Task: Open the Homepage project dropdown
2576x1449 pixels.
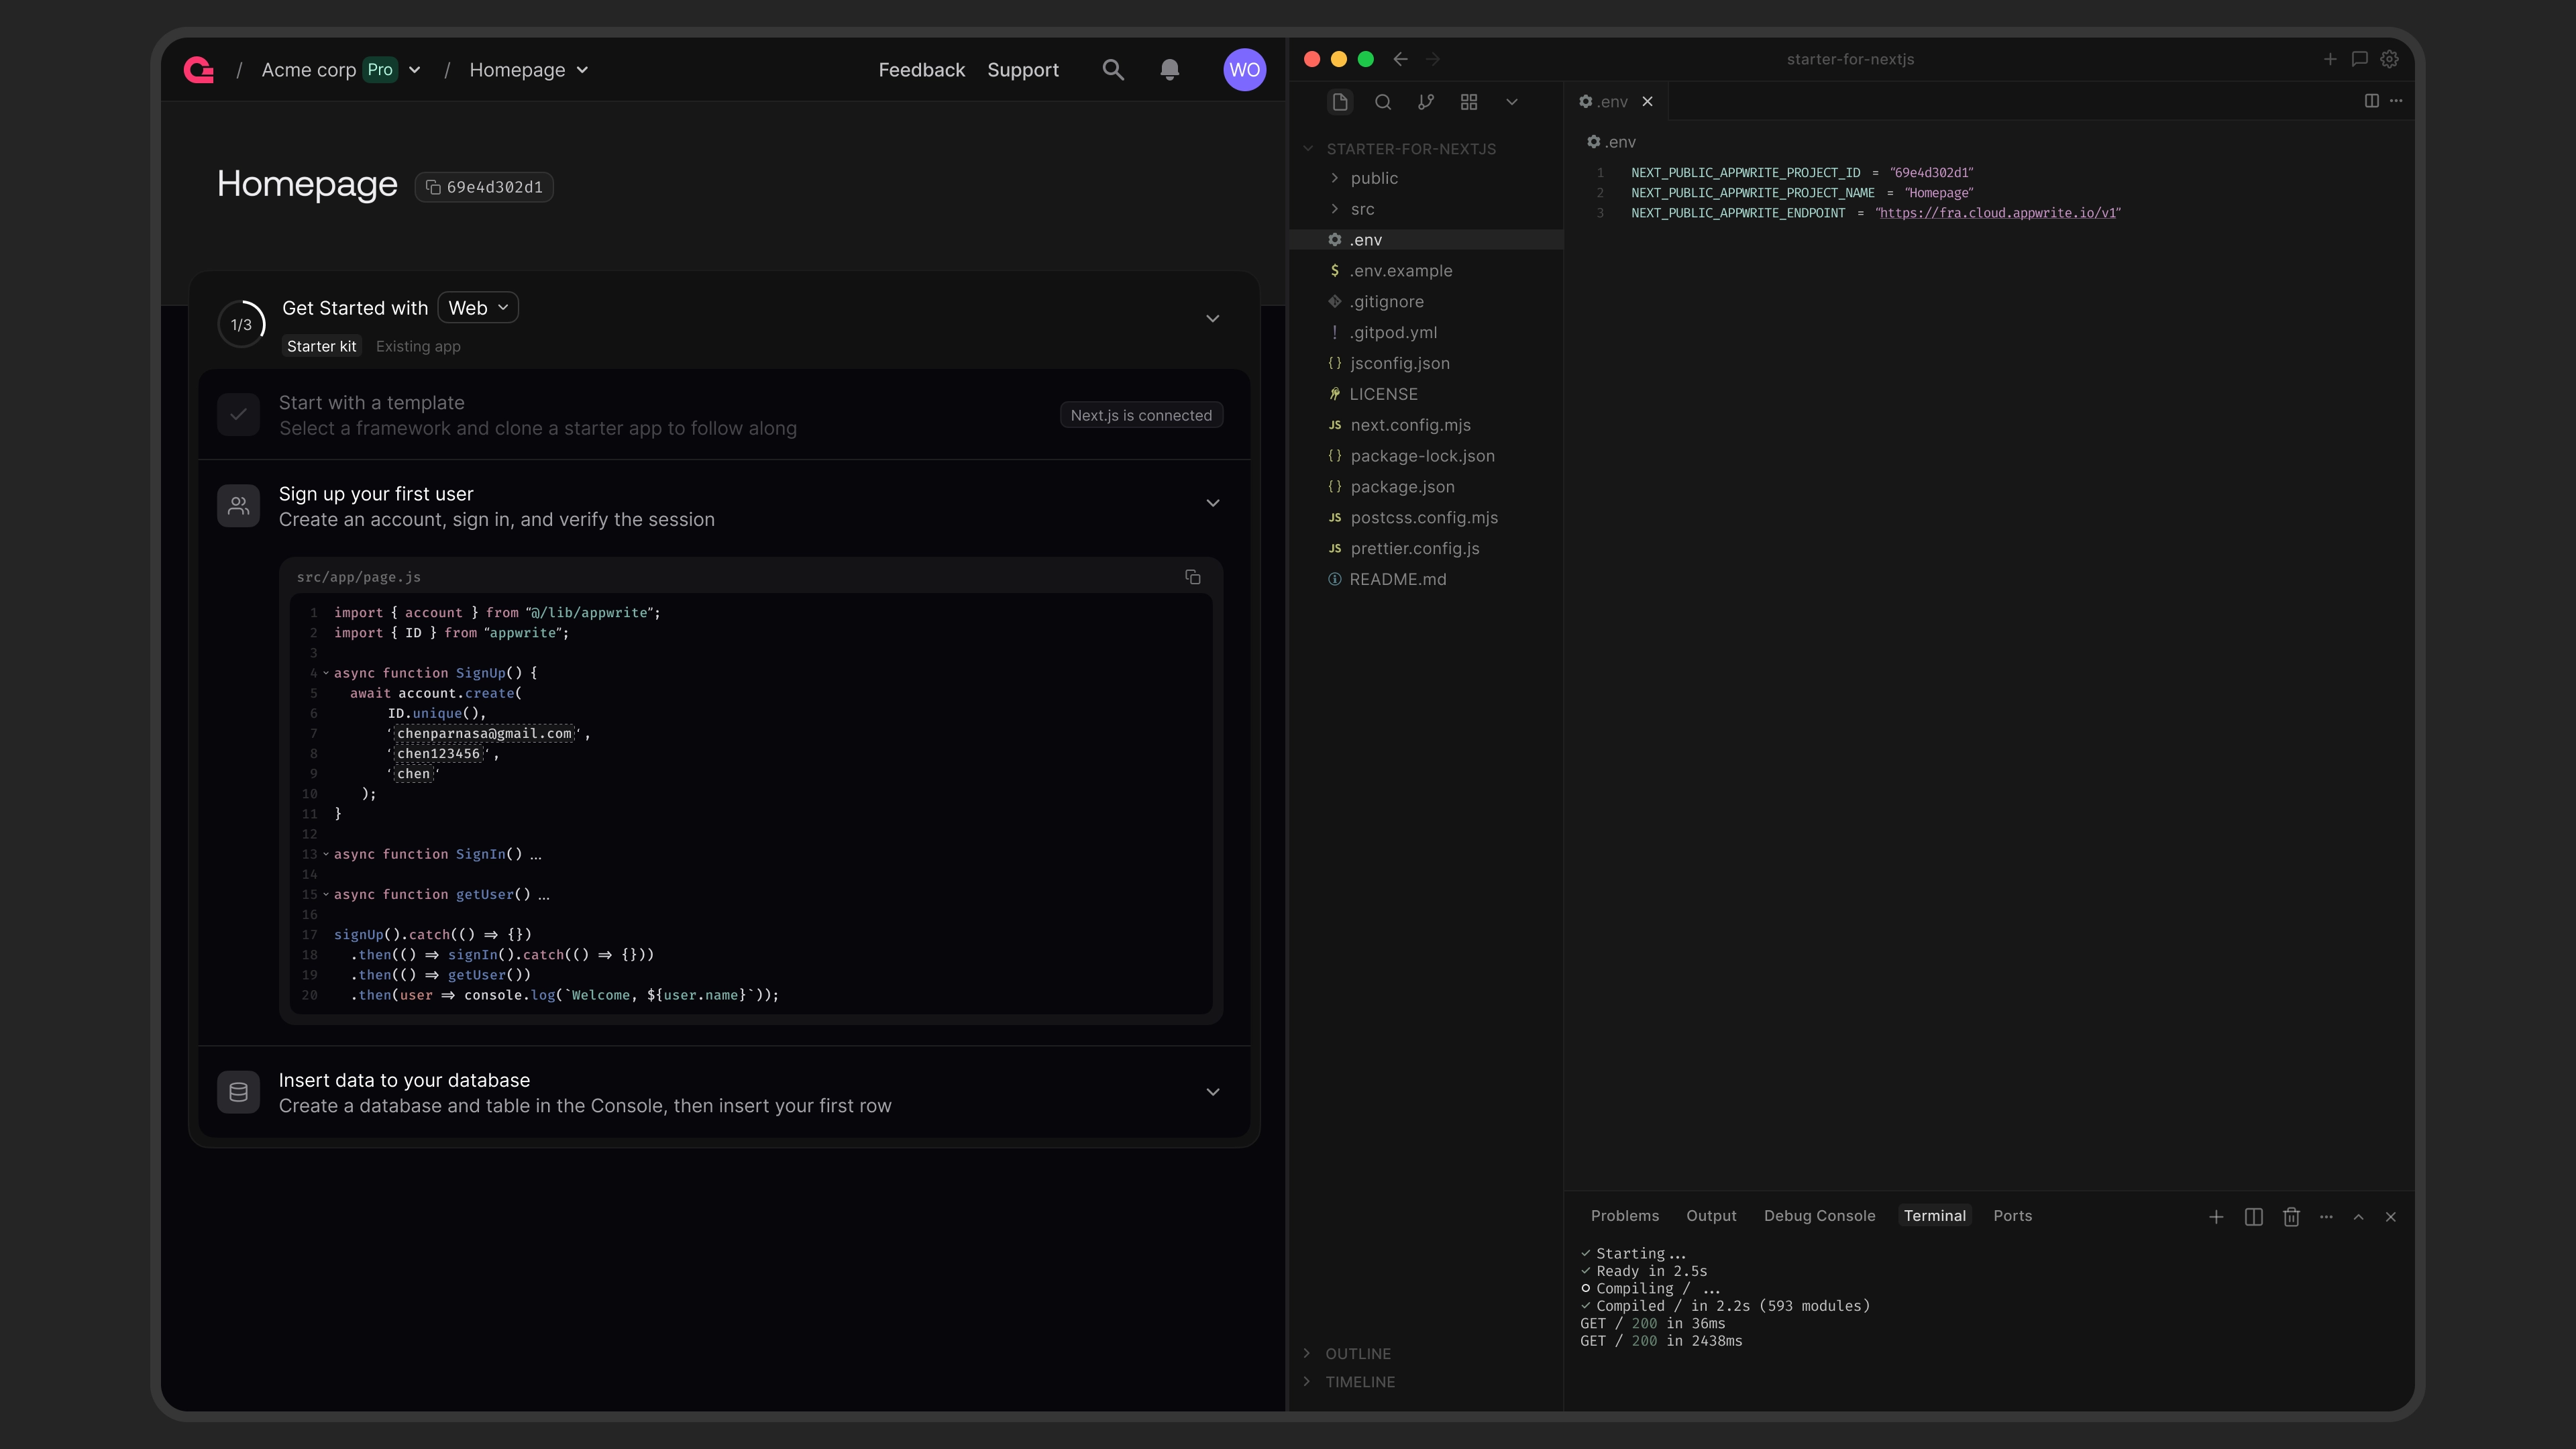Action: click(x=582, y=70)
